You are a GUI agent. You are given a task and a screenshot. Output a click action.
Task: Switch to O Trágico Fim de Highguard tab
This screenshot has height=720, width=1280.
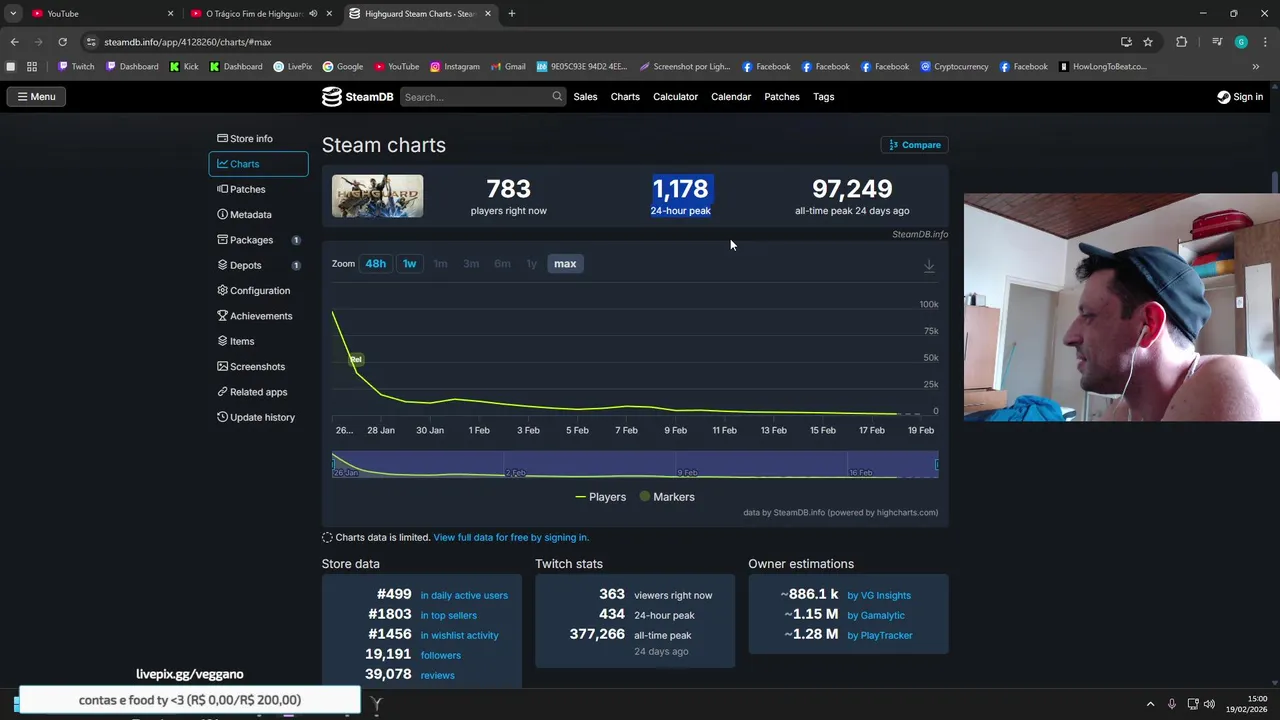pos(262,14)
